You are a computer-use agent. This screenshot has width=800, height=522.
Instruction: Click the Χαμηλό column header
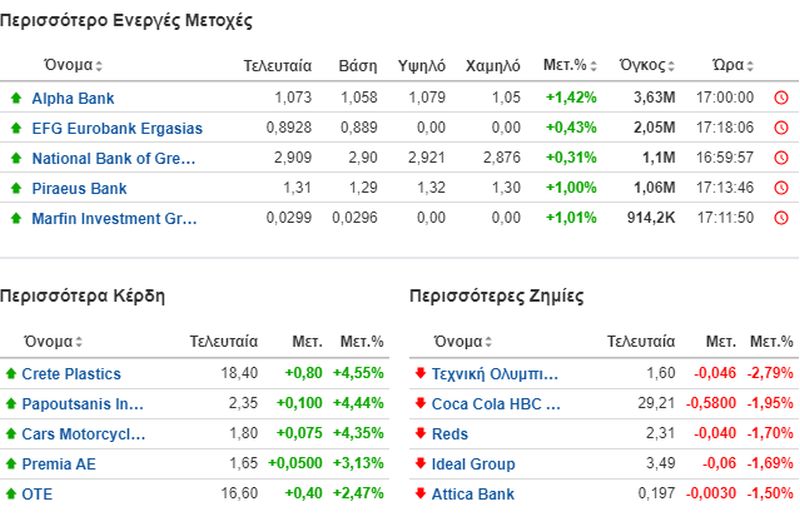point(493,66)
